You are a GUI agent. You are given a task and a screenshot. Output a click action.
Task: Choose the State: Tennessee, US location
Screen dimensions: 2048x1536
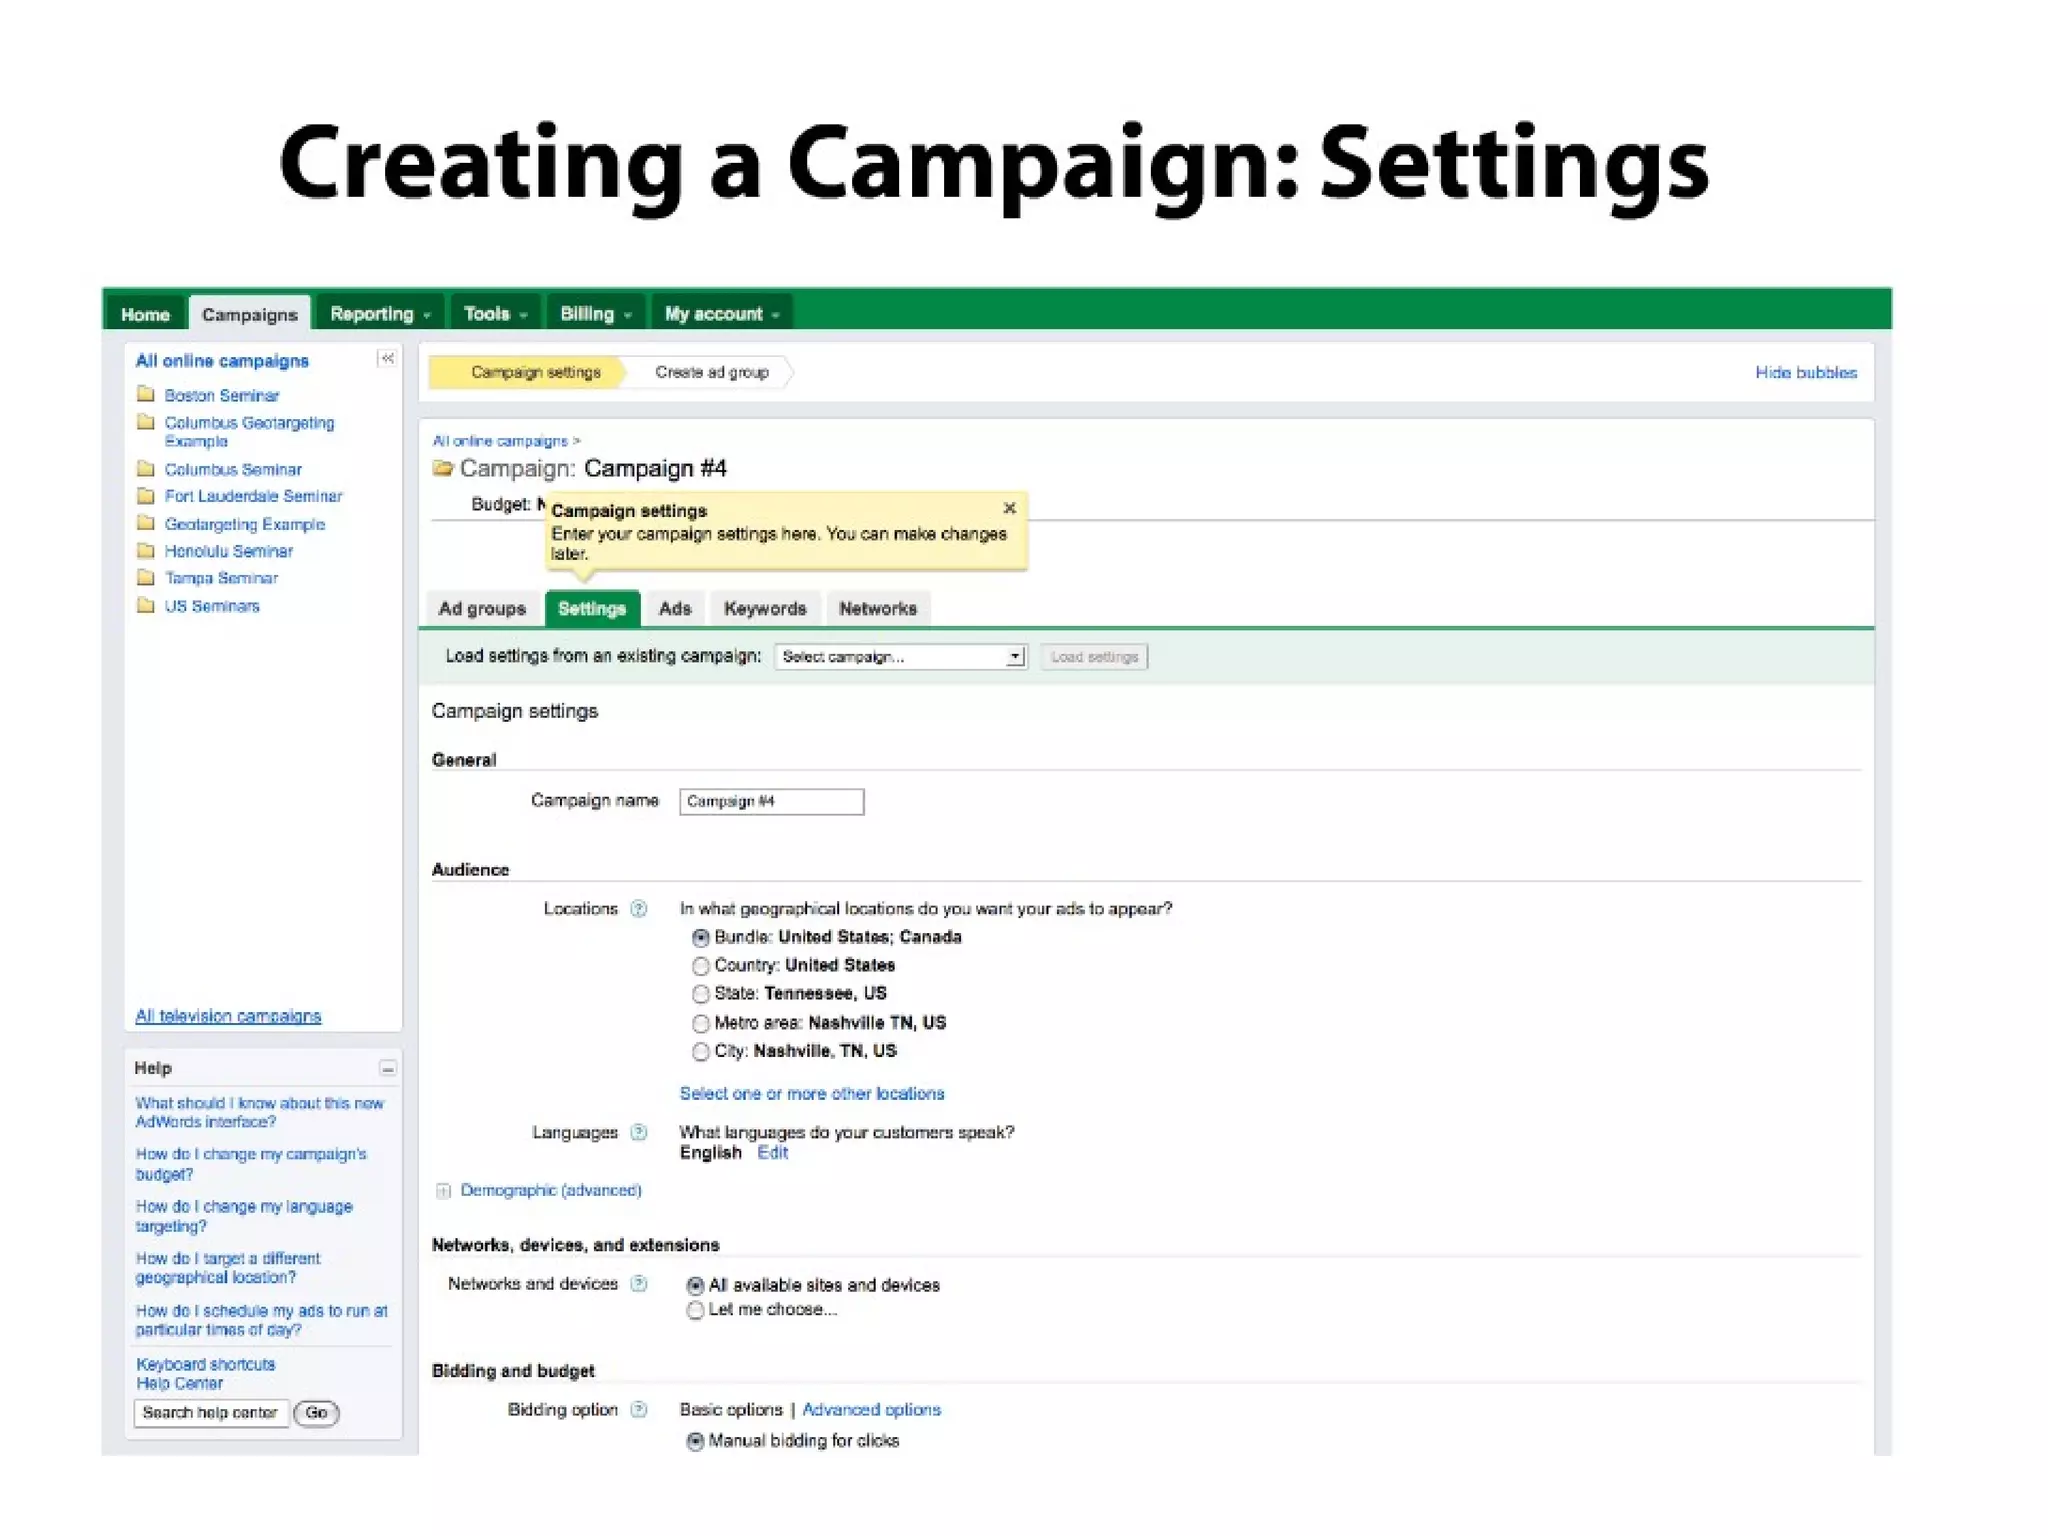point(700,994)
